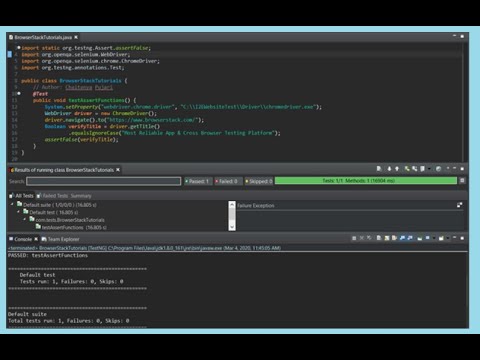Click the Java file icon on editor tab

pyautogui.click(x=11, y=37)
